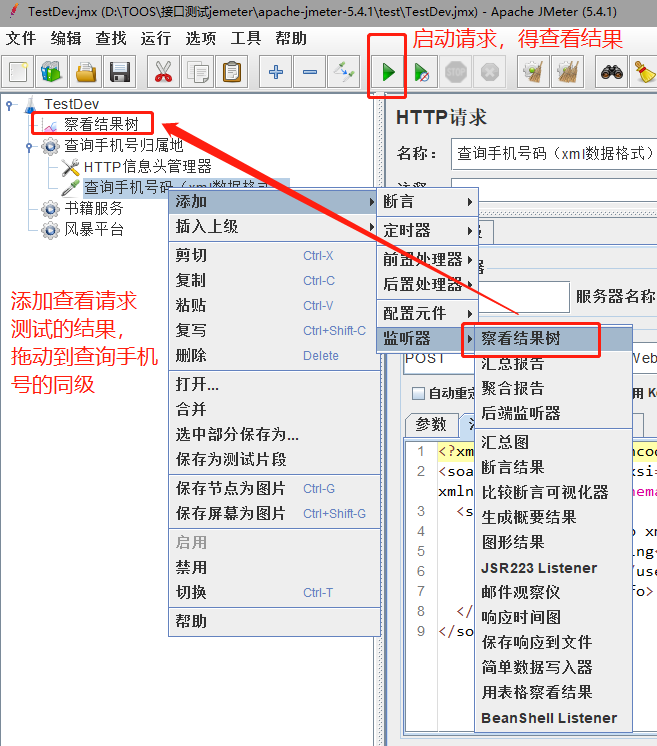Start the test with no pauses icon

click(x=422, y=72)
